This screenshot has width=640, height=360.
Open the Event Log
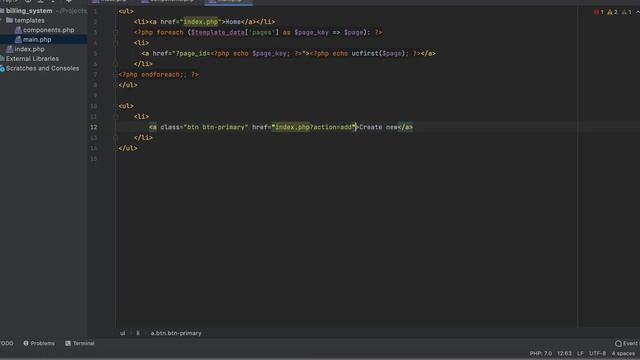[x=627, y=343]
